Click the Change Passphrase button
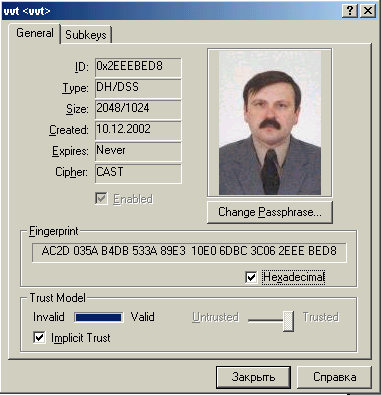This screenshot has height=395, width=381. [x=270, y=212]
